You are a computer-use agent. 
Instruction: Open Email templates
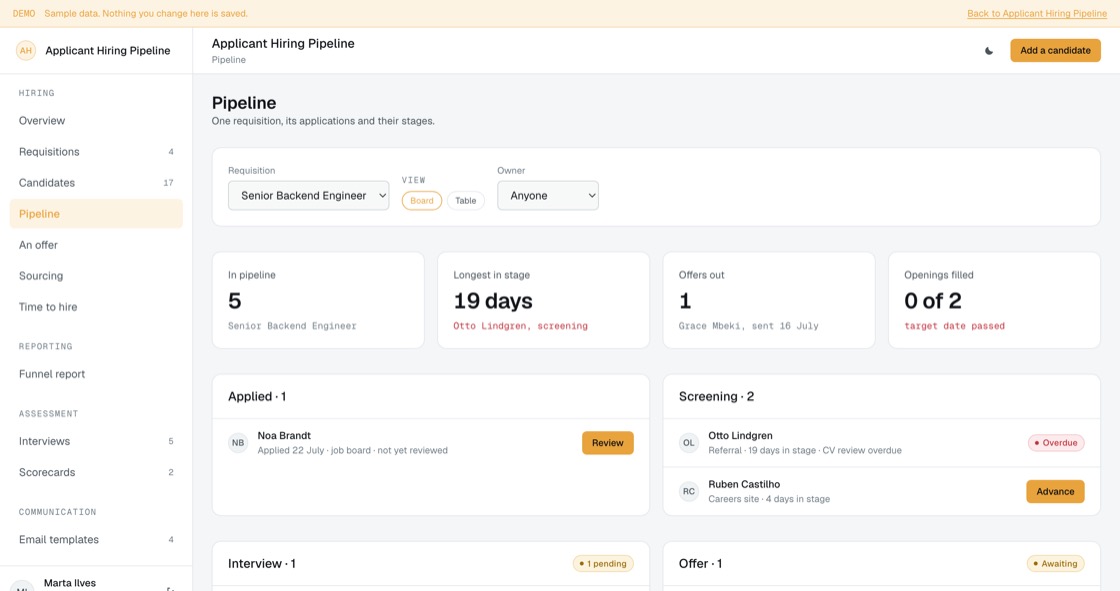pos(96,540)
